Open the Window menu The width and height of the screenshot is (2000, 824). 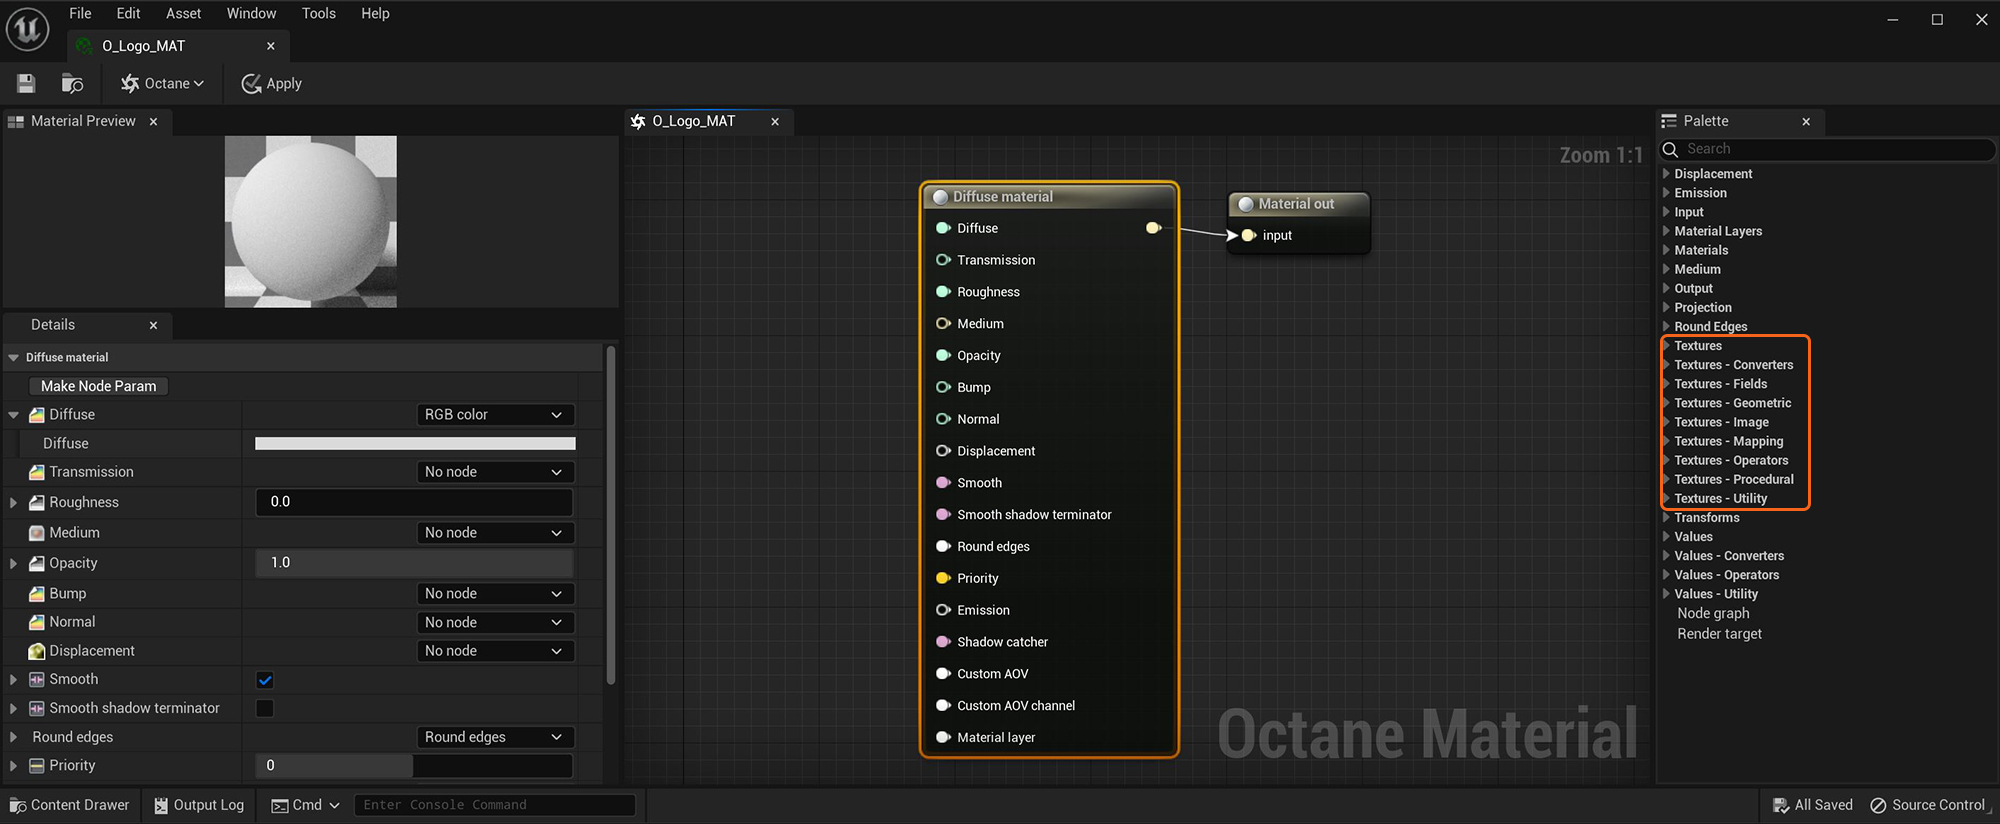click(x=251, y=14)
